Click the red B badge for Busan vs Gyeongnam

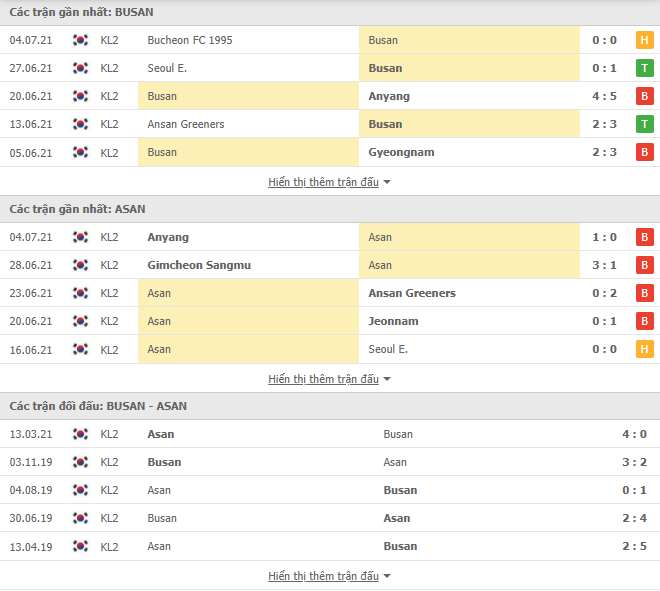pyautogui.click(x=644, y=152)
